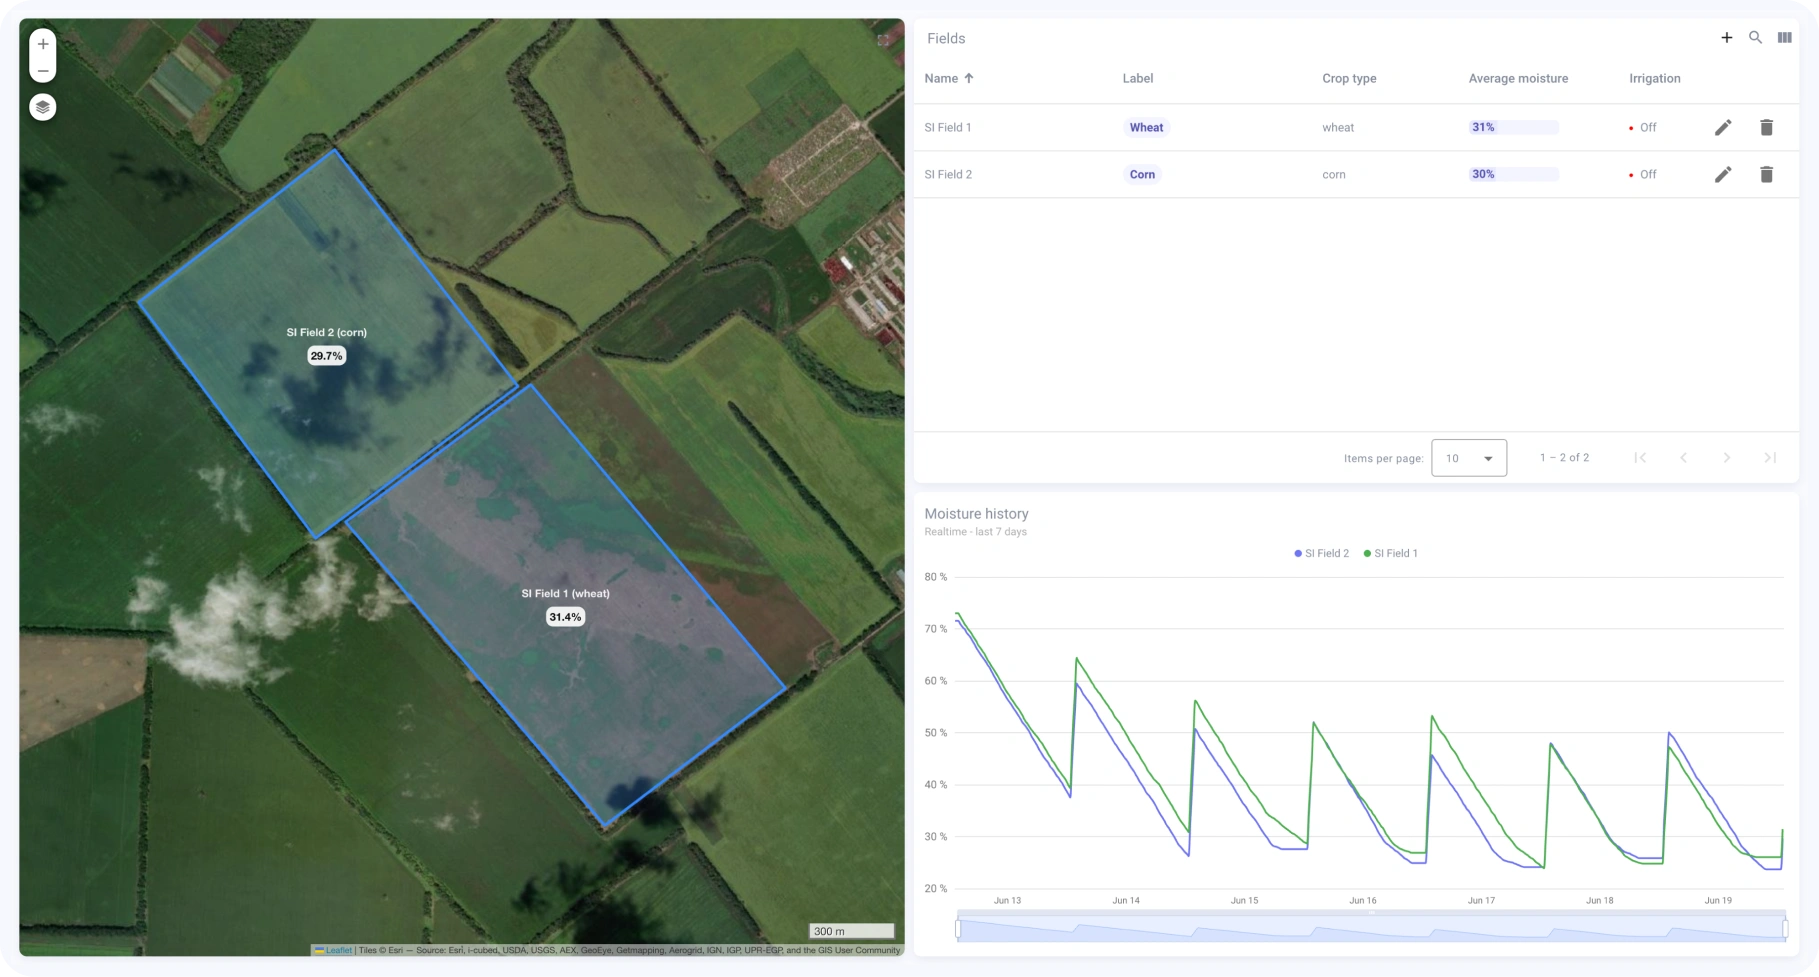This screenshot has height=977, width=1819.
Task: Edit SI Field 1 using its pencil icon
Action: click(x=1723, y=127)
